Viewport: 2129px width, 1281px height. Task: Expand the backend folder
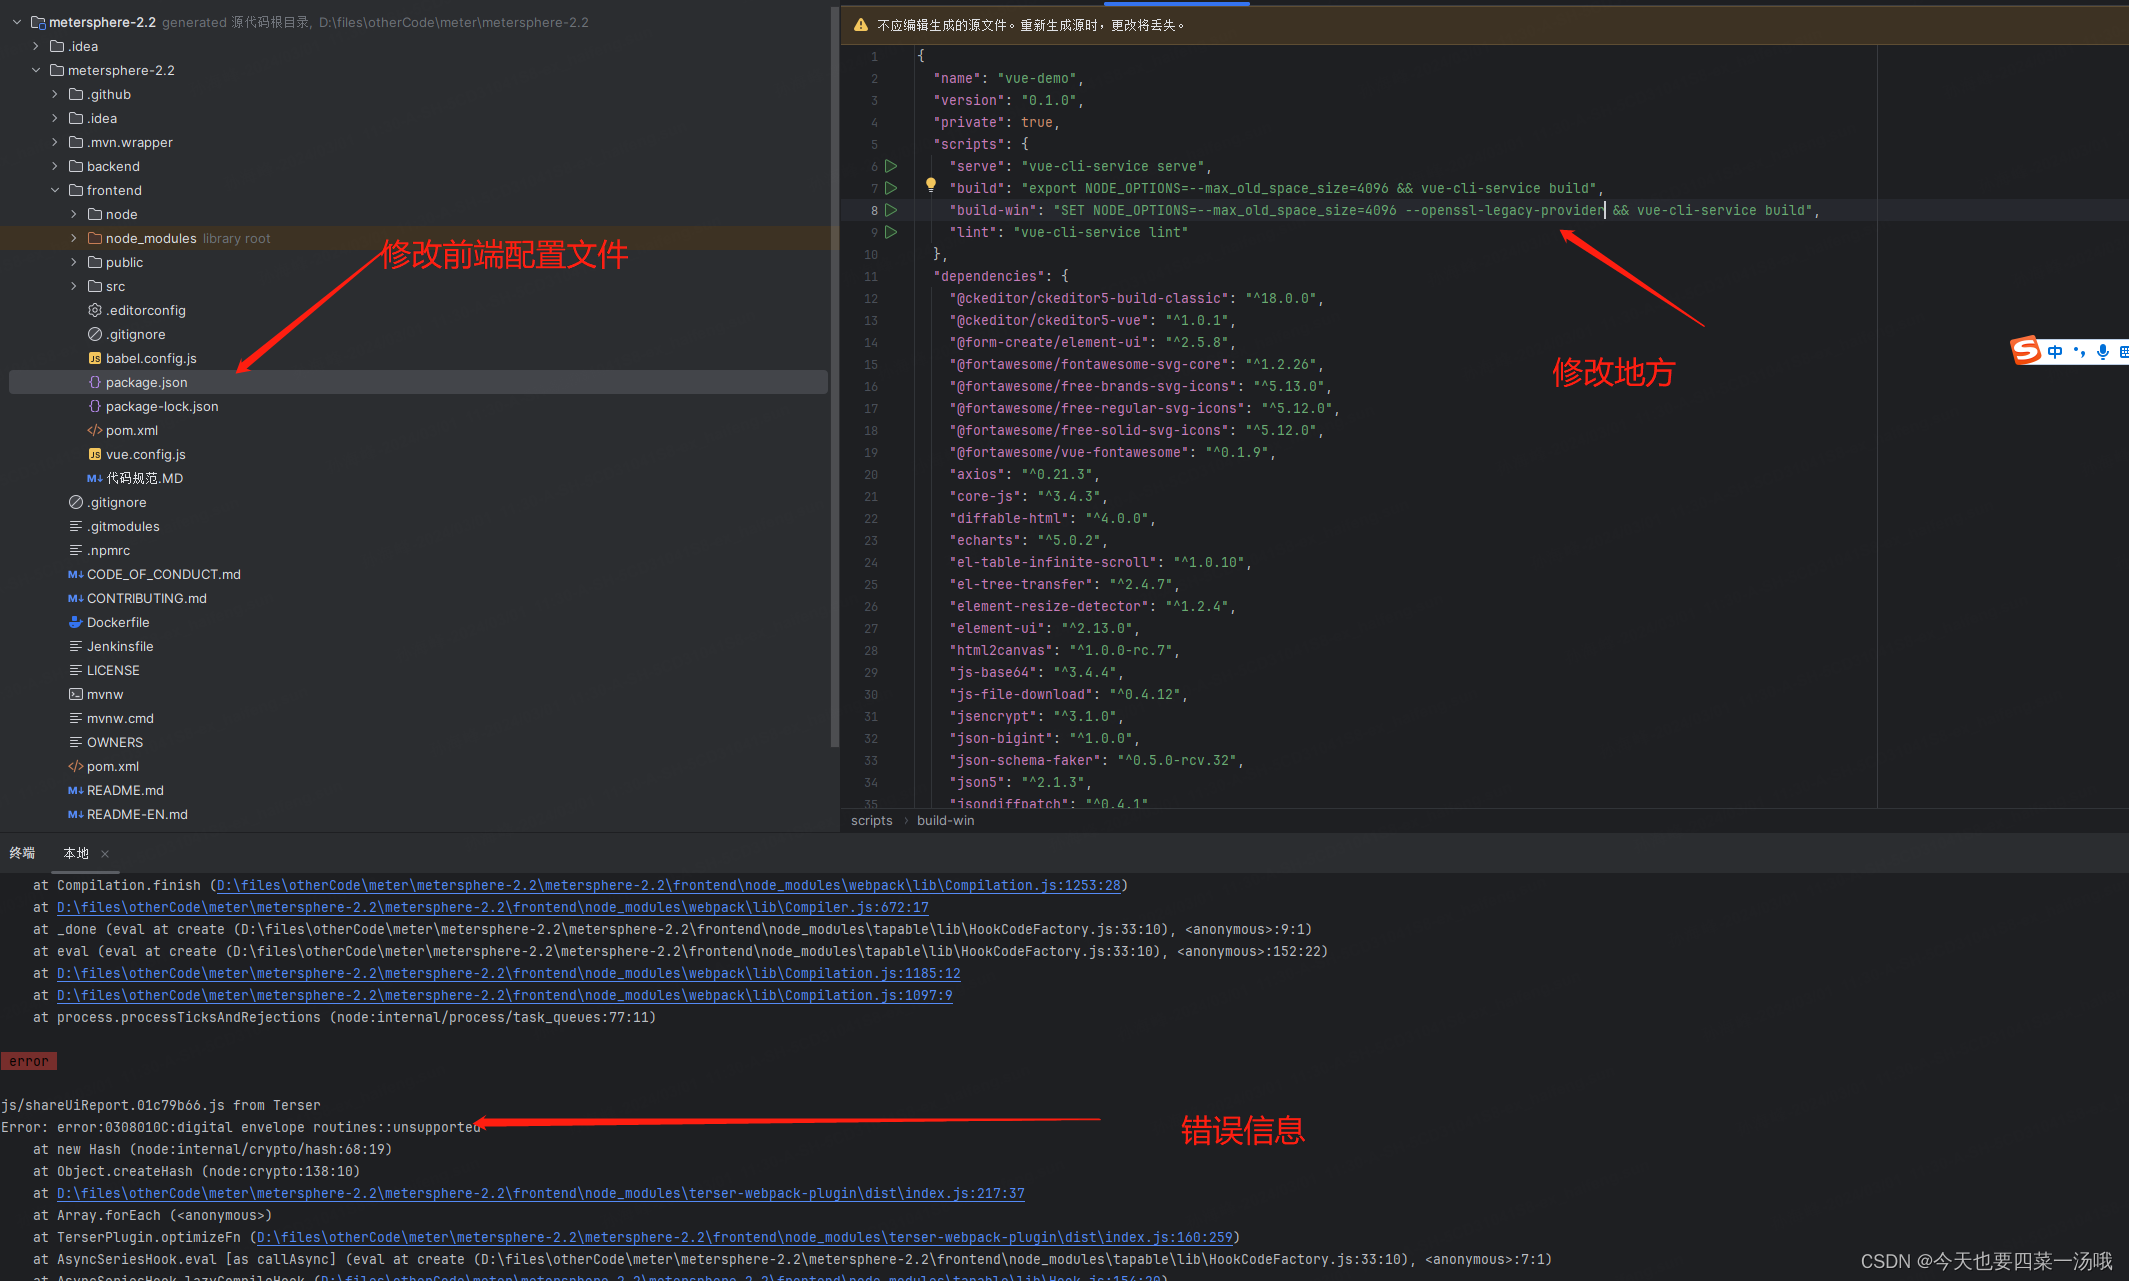click(55, 166)
